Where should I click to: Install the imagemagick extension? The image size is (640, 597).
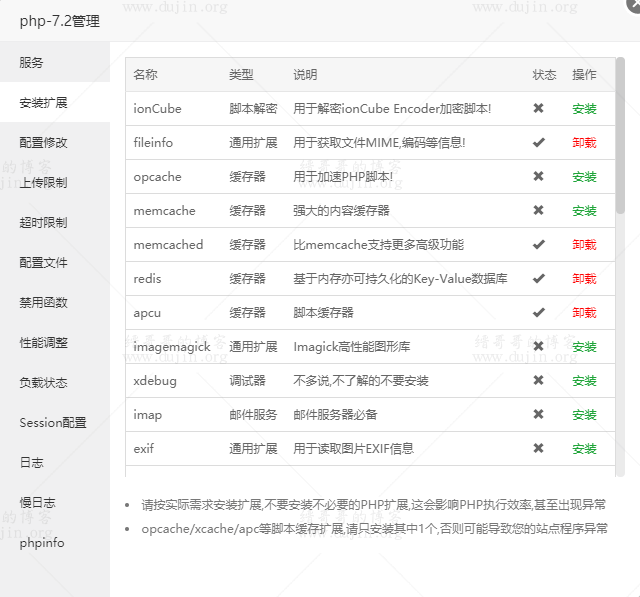tap(584, 347)
